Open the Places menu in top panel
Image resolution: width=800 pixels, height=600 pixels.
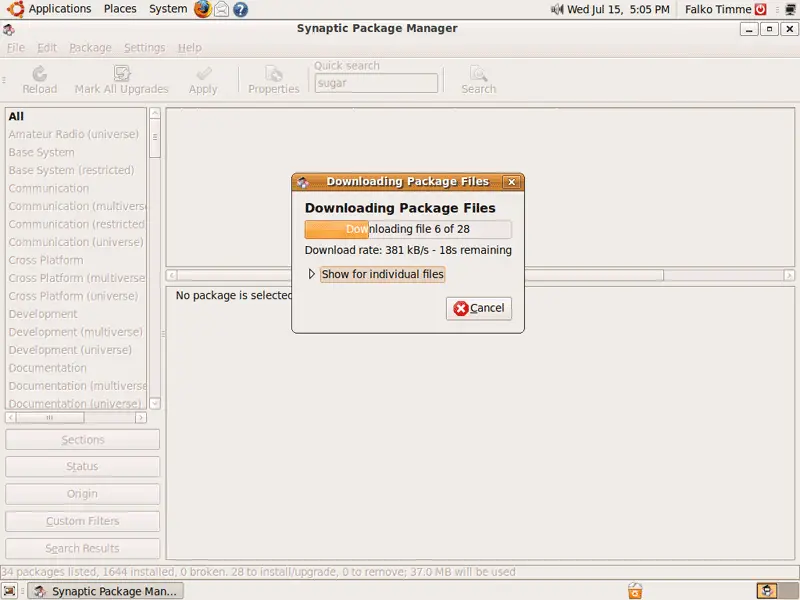120,9
